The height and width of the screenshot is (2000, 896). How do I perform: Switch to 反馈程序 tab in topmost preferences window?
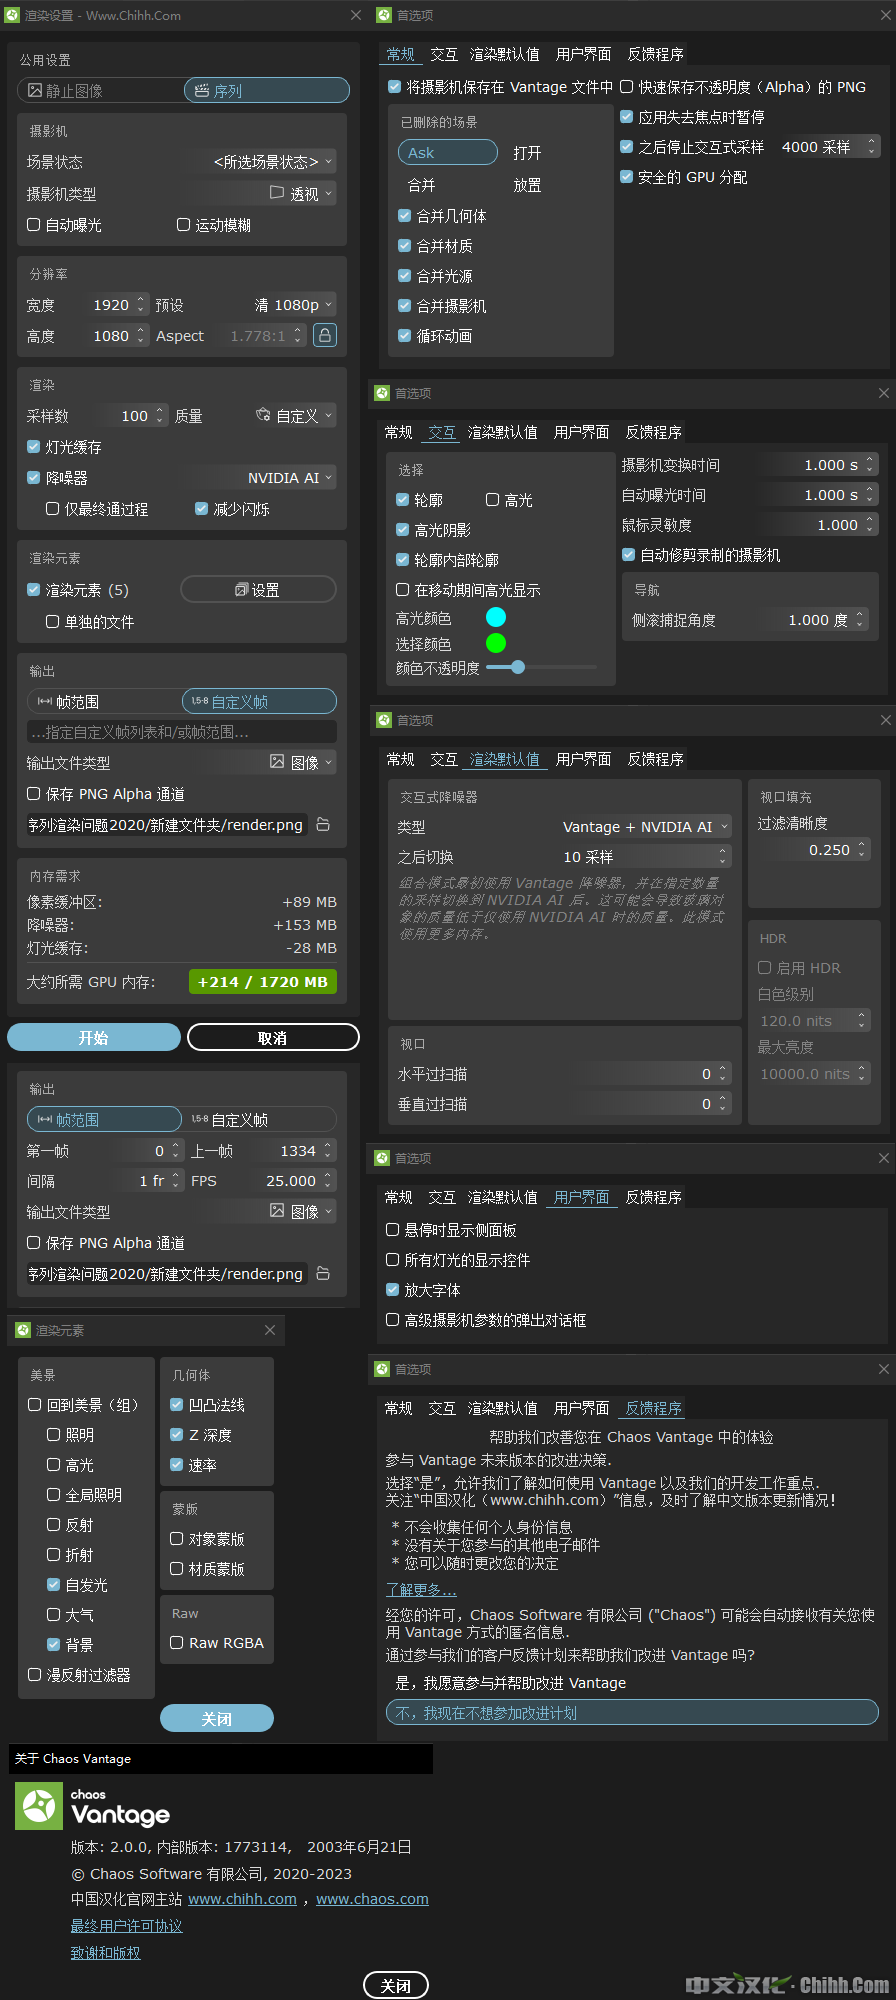click(655, 54)
